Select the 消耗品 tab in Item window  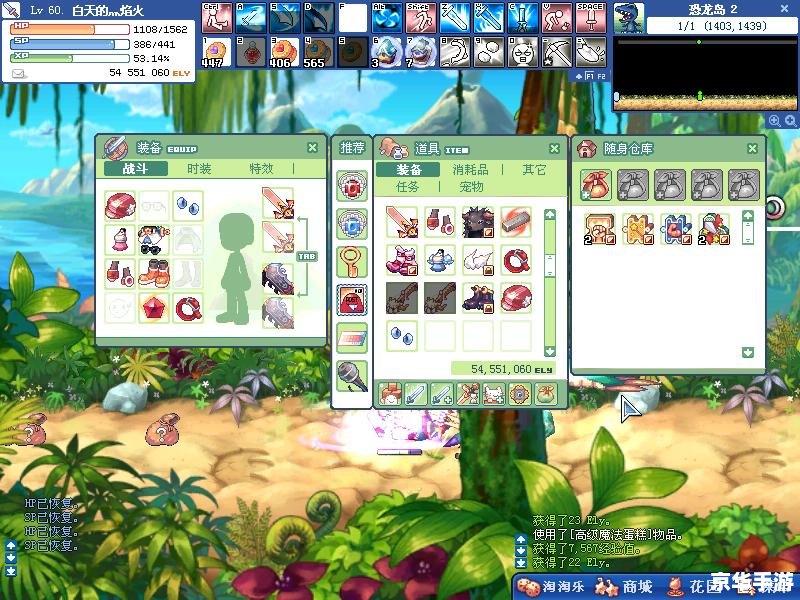coord(470,169)
